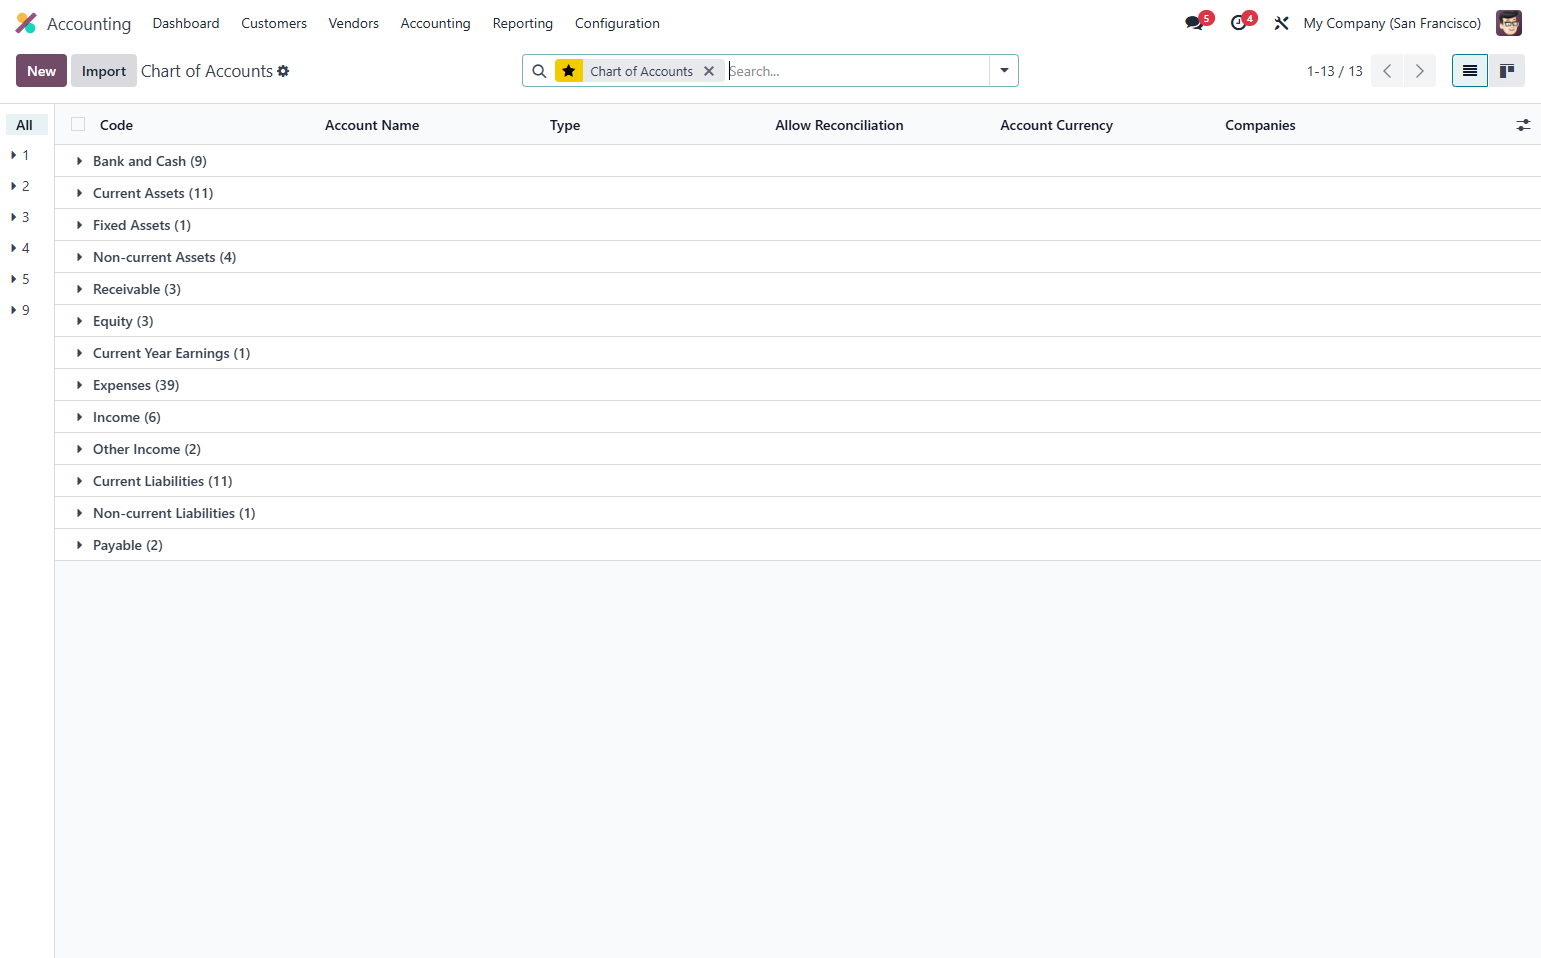Click the 1-13 / 13 pager counter
The width and height of the screenshot is (1541, 958).
1335,71
